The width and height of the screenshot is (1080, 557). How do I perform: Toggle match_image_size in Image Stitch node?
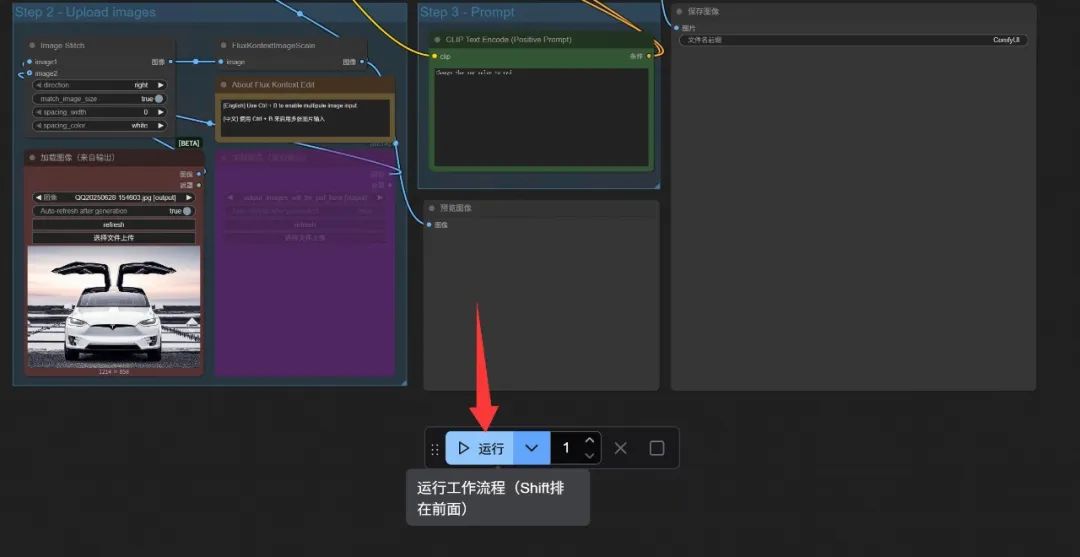click(158, 99)
